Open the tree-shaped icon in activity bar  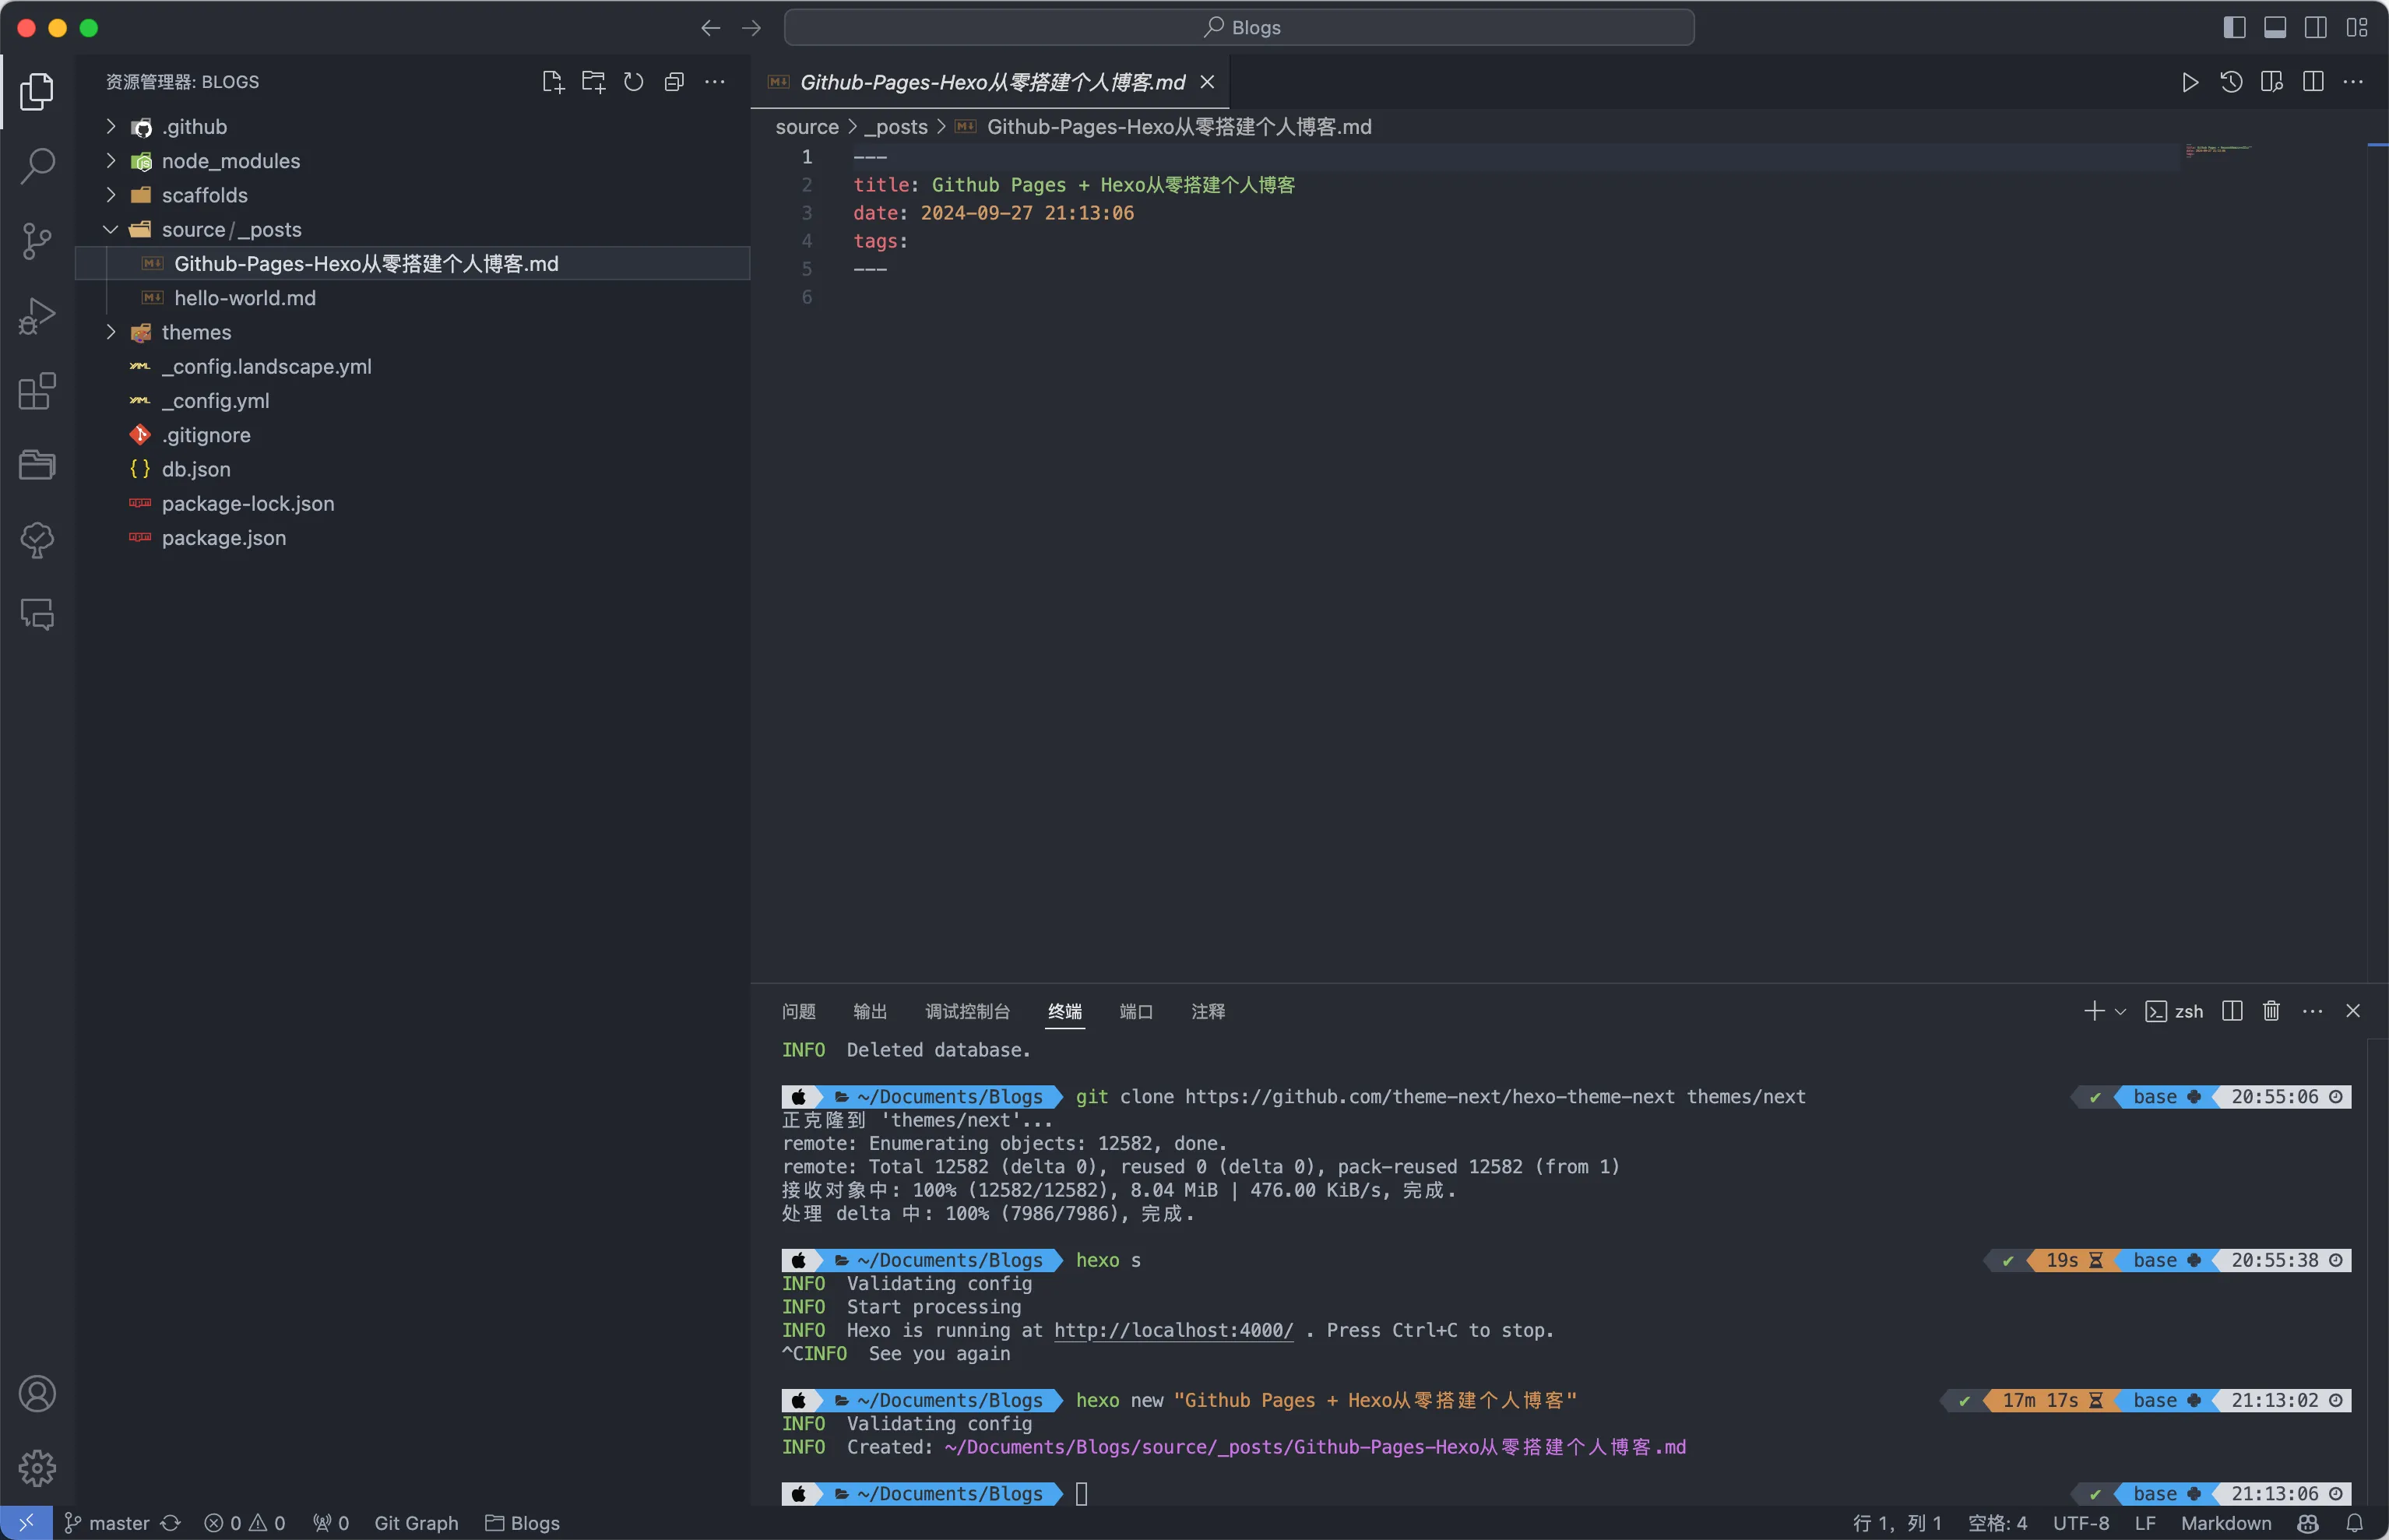[x=37, y=540]
